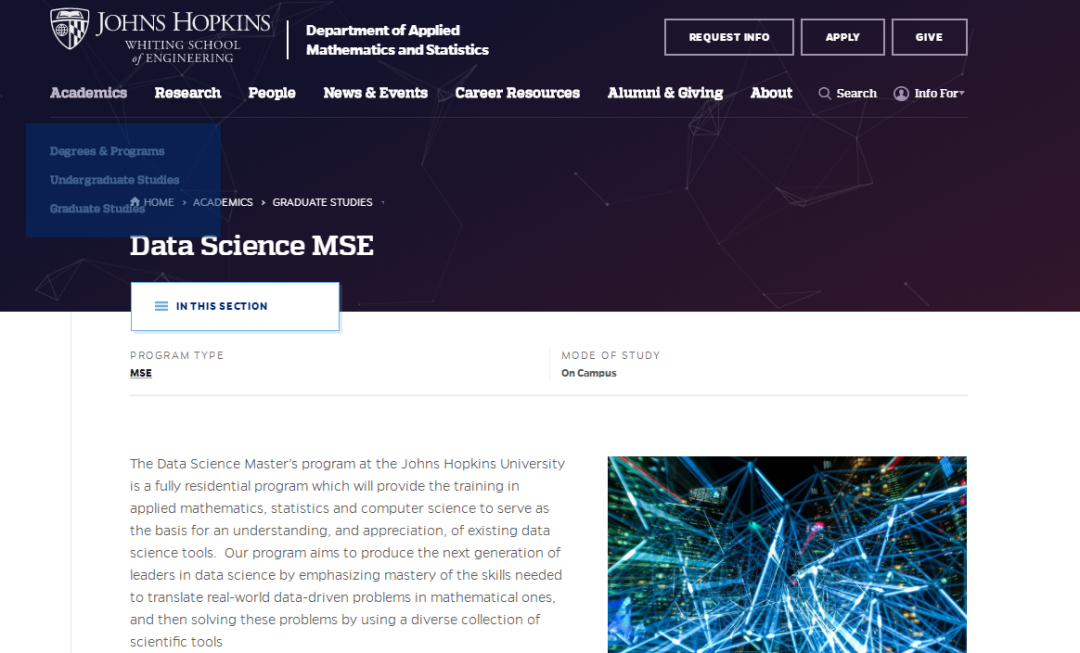Go to Academics breadcrumb link

coord(222,202)
